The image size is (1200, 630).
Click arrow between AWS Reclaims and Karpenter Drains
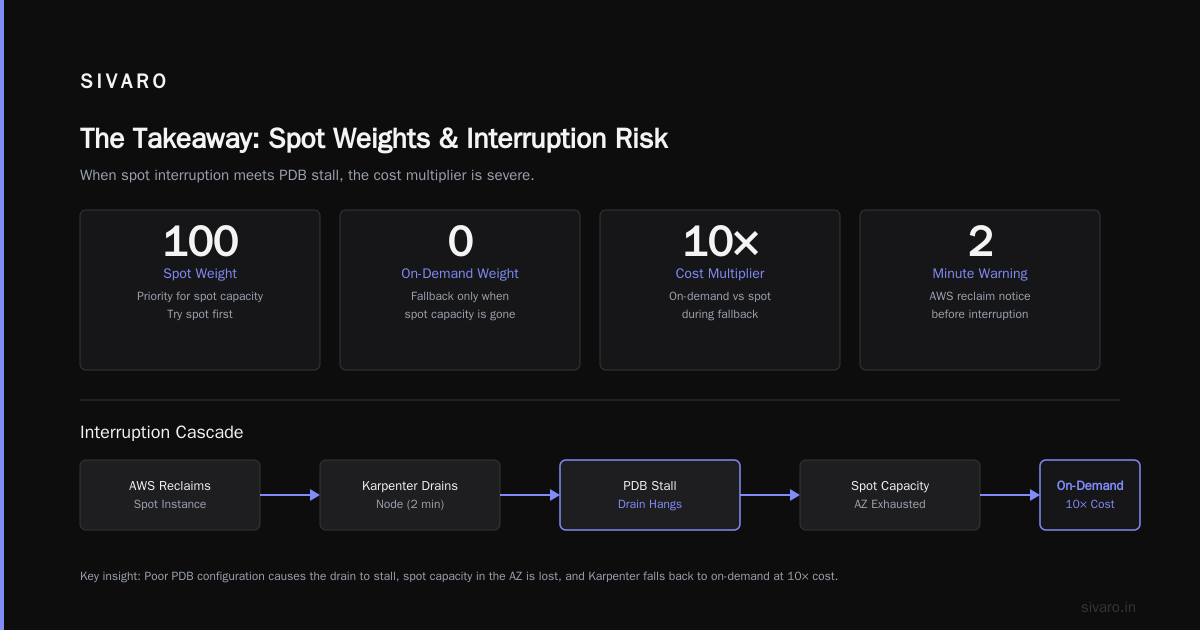point(290,495)
